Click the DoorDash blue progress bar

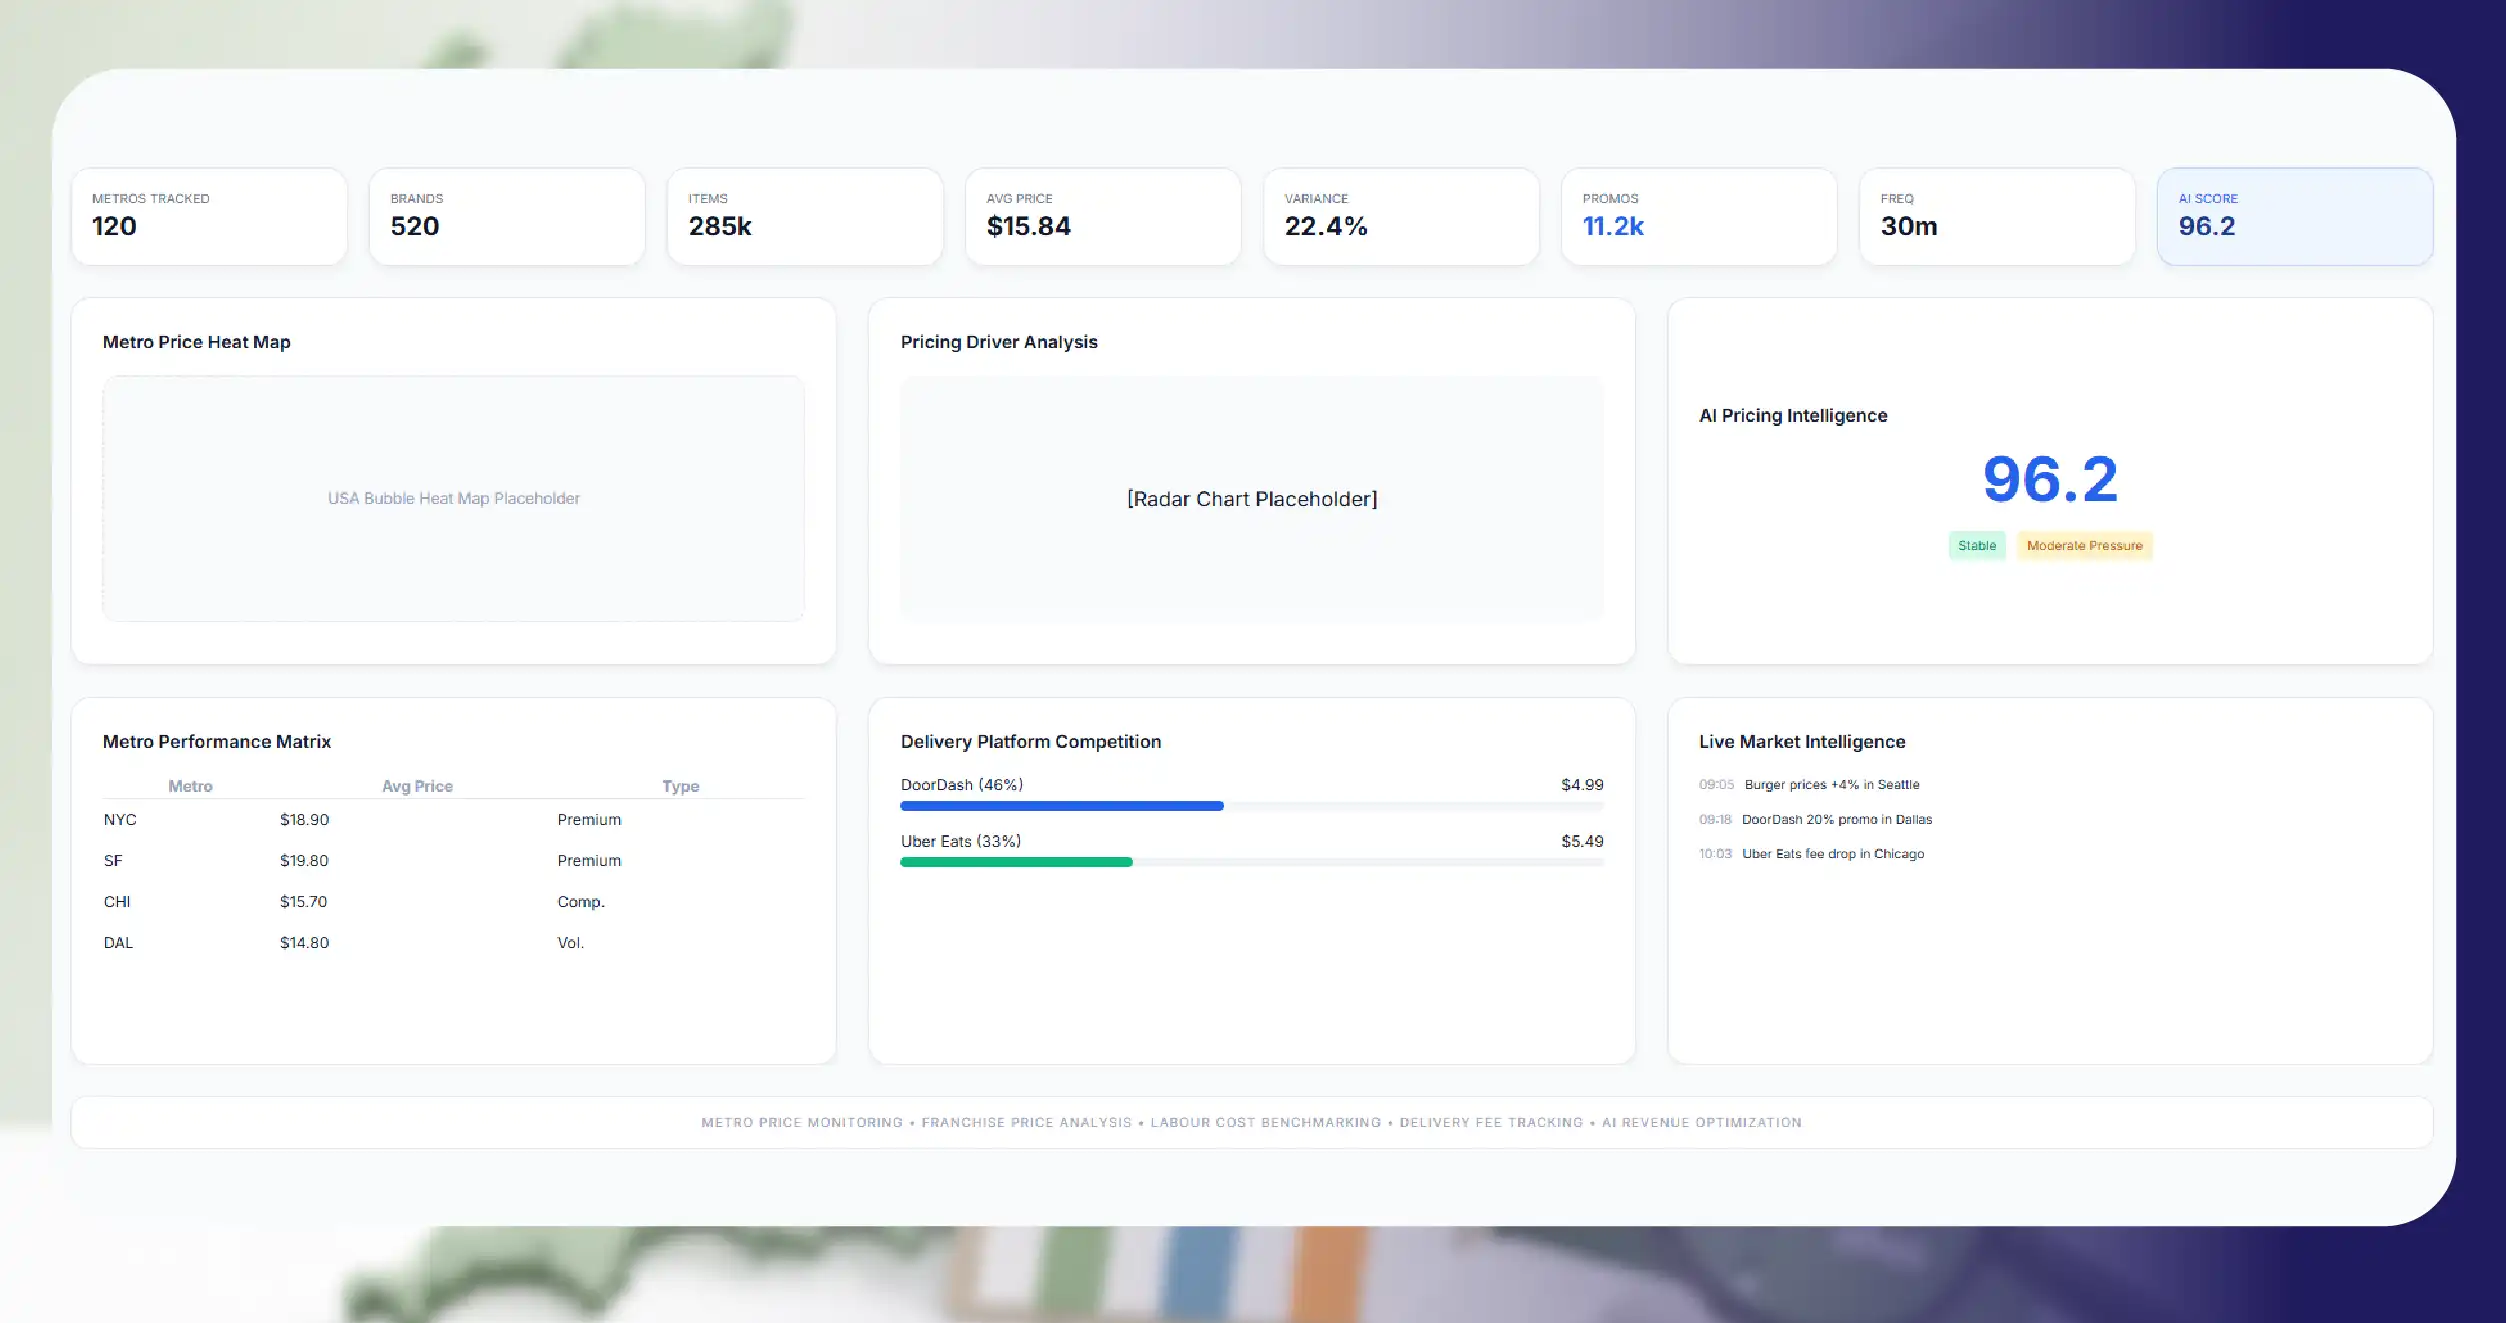[x=1062, y=806]
